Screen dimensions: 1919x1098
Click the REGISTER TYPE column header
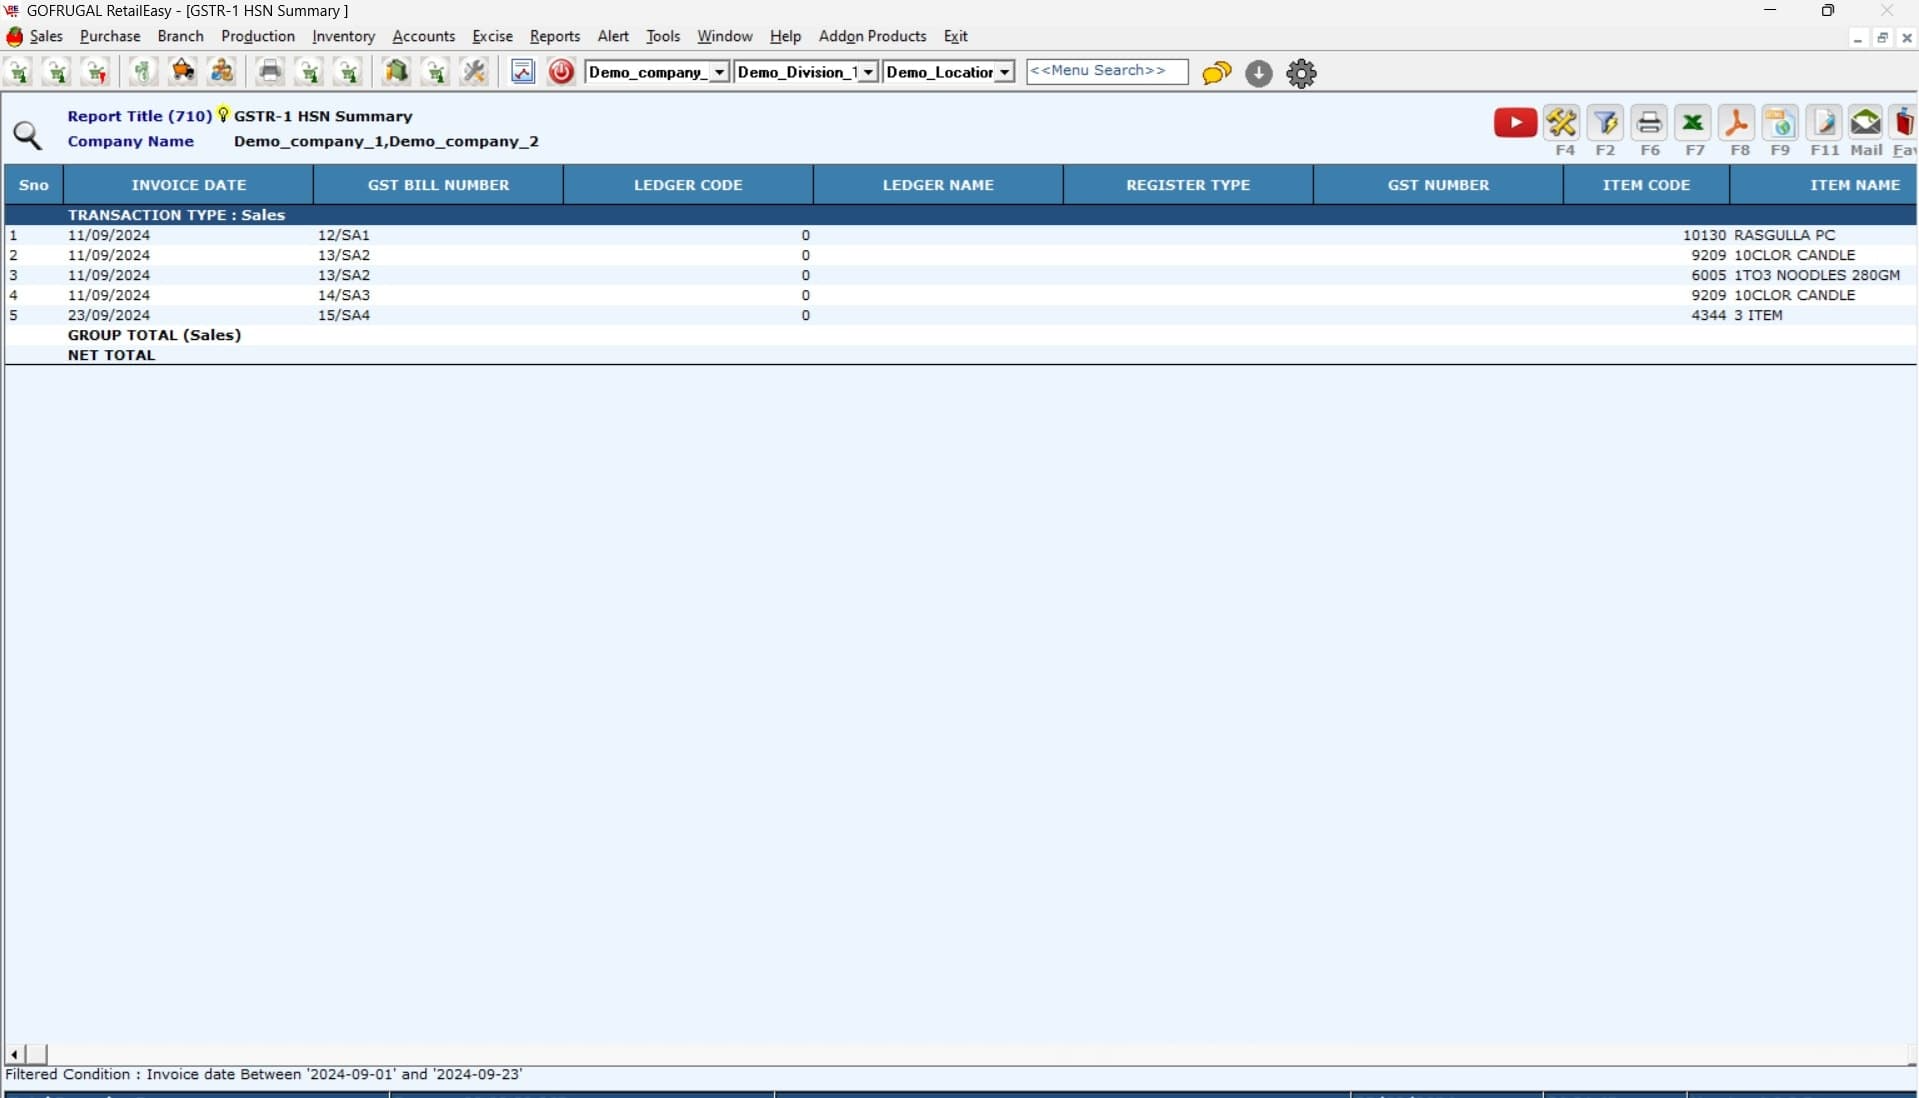1188,185
